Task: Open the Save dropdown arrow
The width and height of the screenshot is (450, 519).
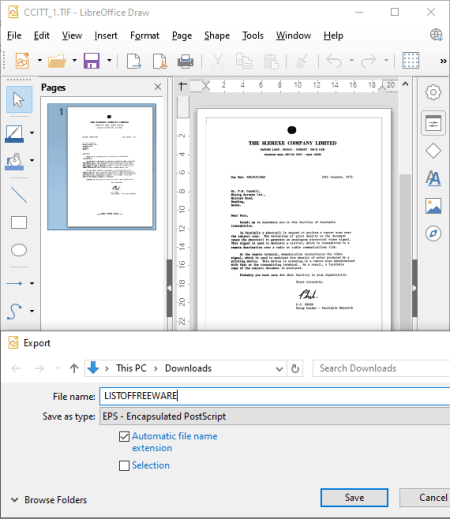Action: tap(109, 60)
